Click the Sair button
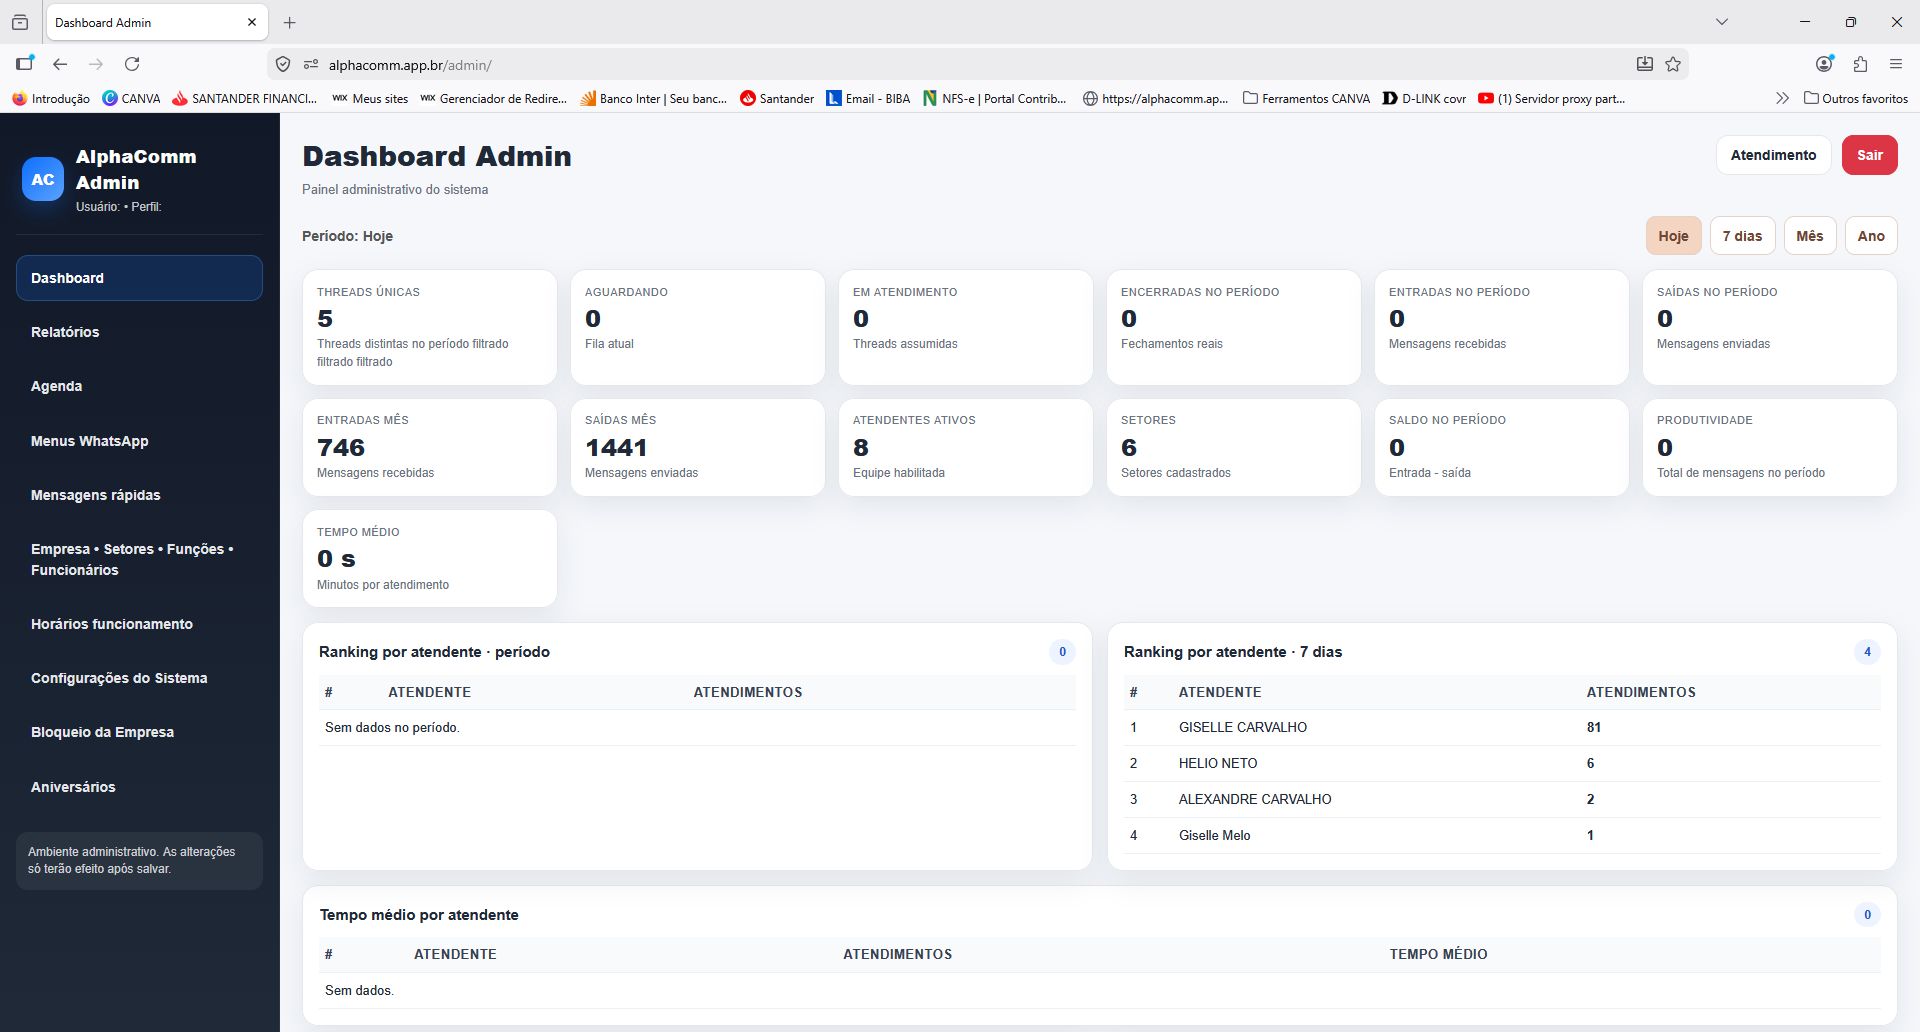Screen dimensions: 1920x1032 (1869, 155)
